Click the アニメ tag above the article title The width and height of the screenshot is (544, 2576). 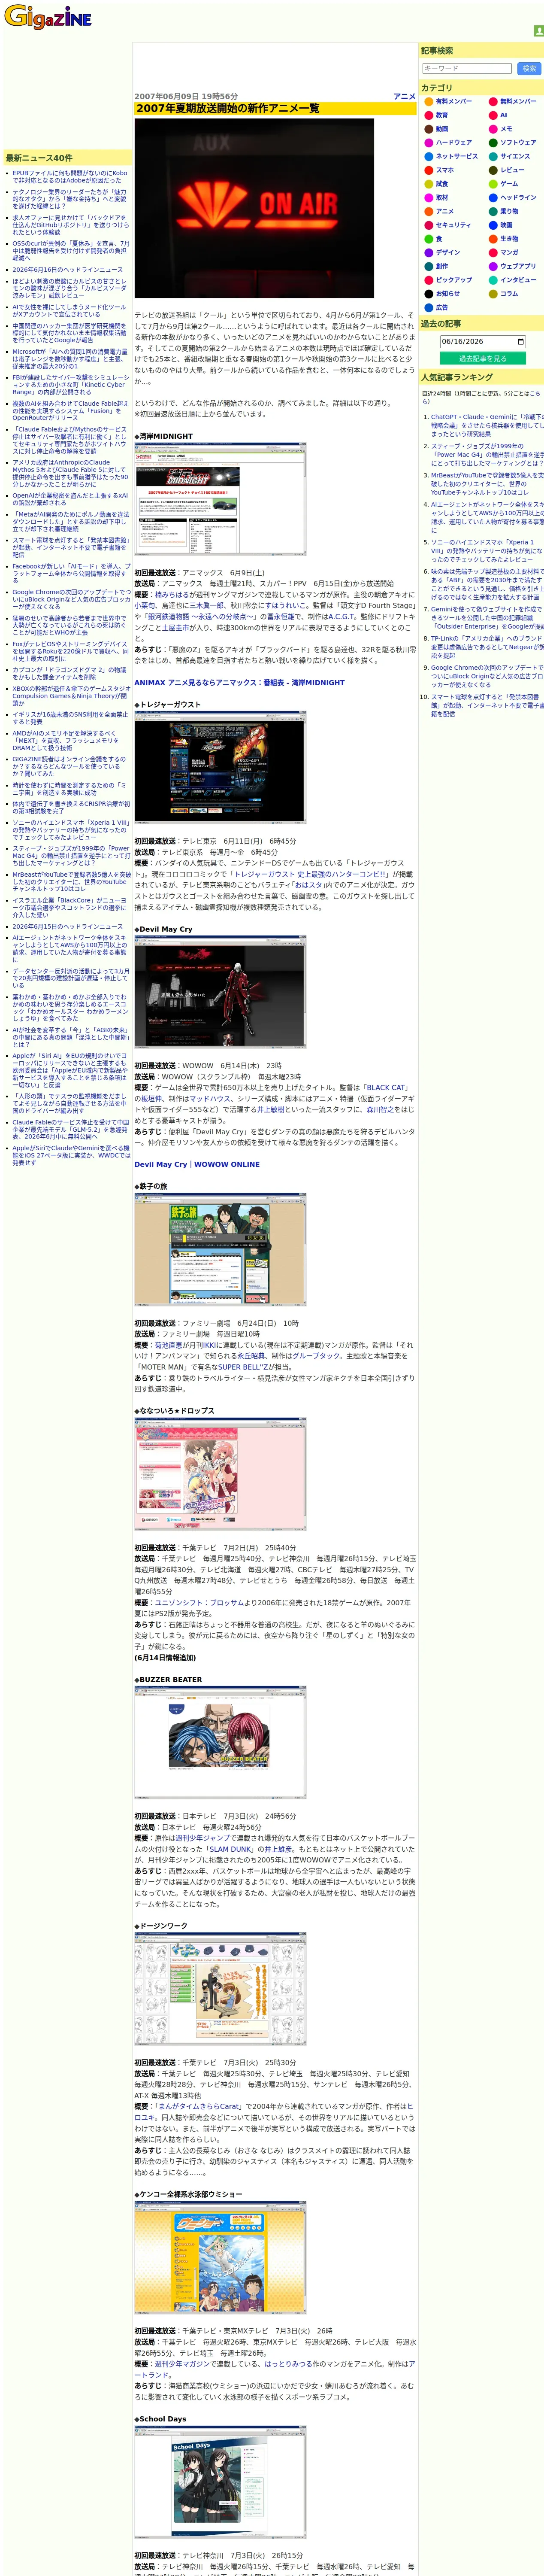[404, 97]
